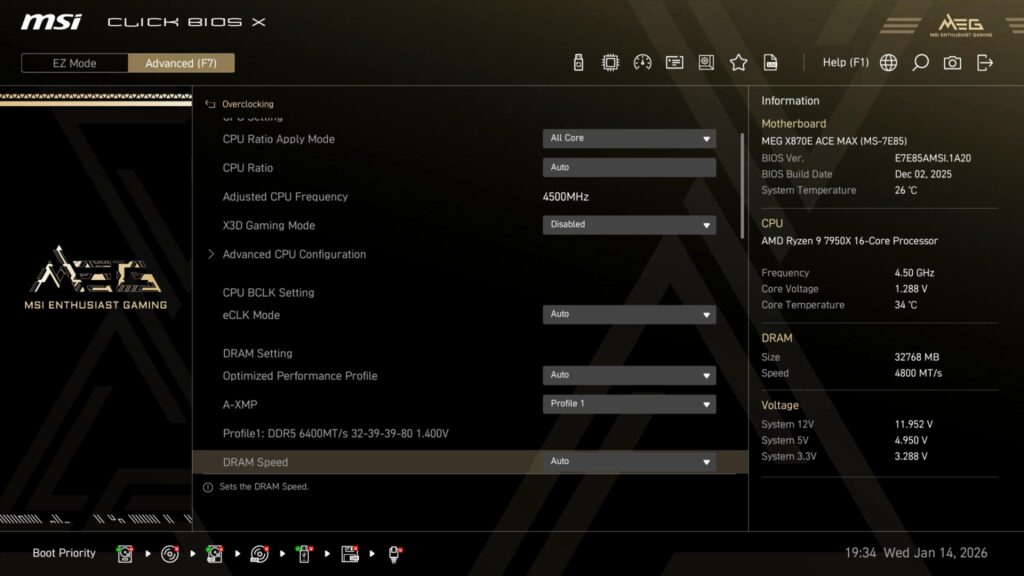Open the language globe icon
Image resolution: width=1024 pixels, height=576 pixels.
click(888, 63)
